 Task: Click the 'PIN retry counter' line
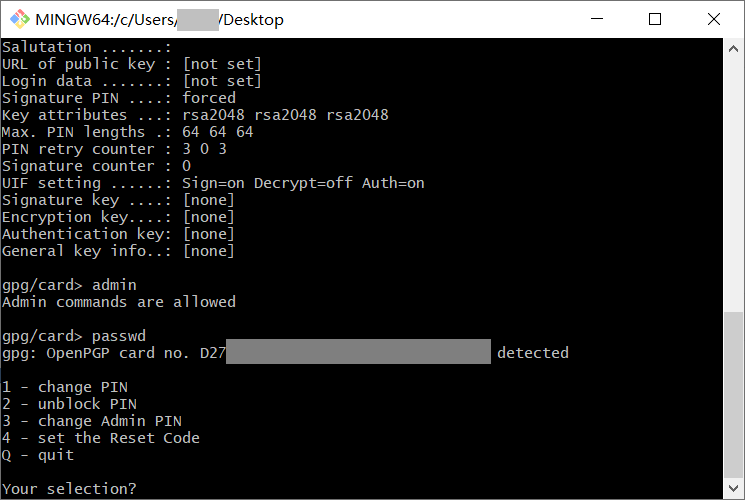point(114,149)
